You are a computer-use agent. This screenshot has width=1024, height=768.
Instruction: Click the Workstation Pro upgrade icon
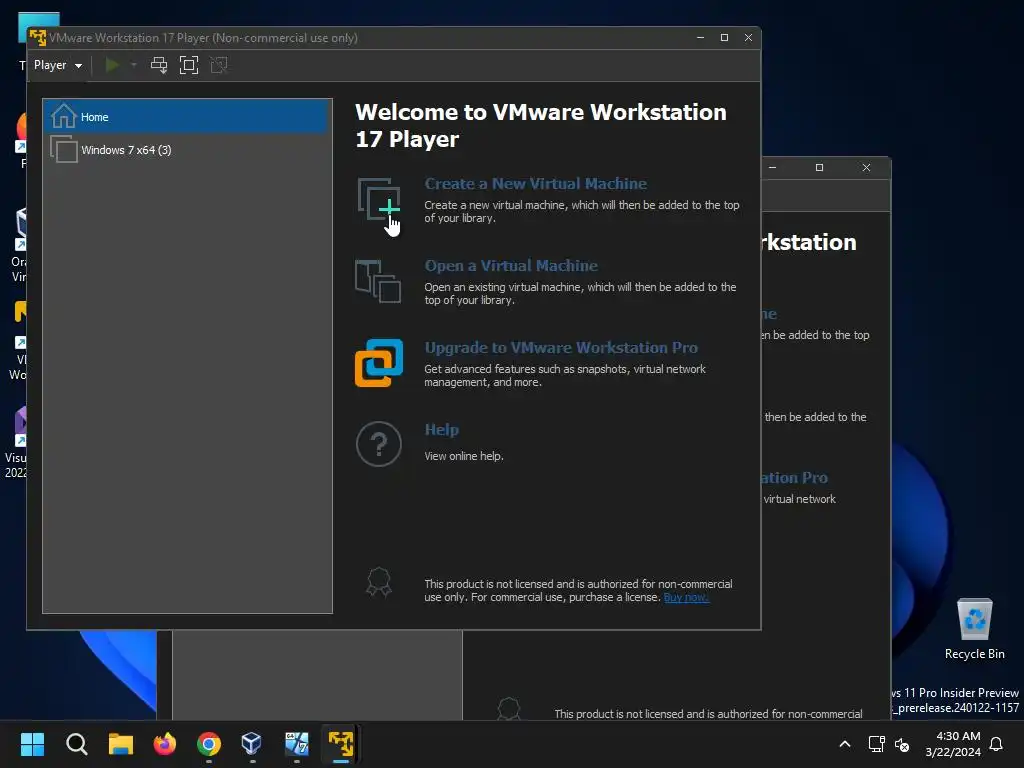pos(379,362)
